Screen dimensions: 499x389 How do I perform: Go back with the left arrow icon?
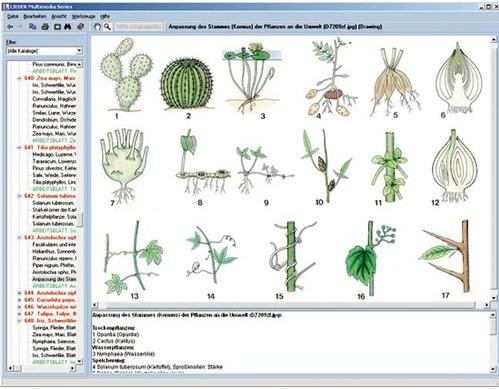(10, 27)
